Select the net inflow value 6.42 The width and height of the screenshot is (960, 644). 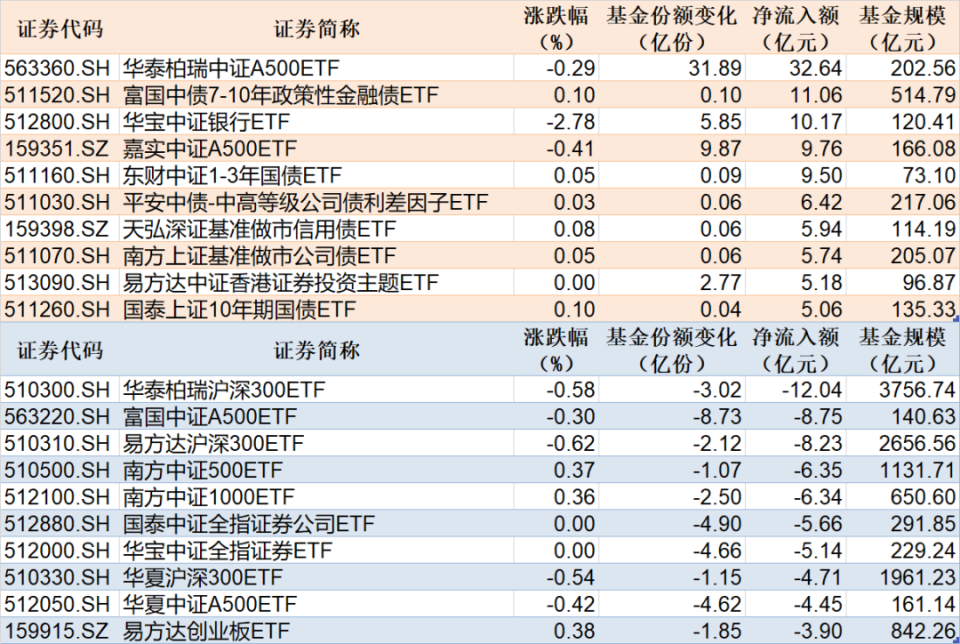click(821, 202)
